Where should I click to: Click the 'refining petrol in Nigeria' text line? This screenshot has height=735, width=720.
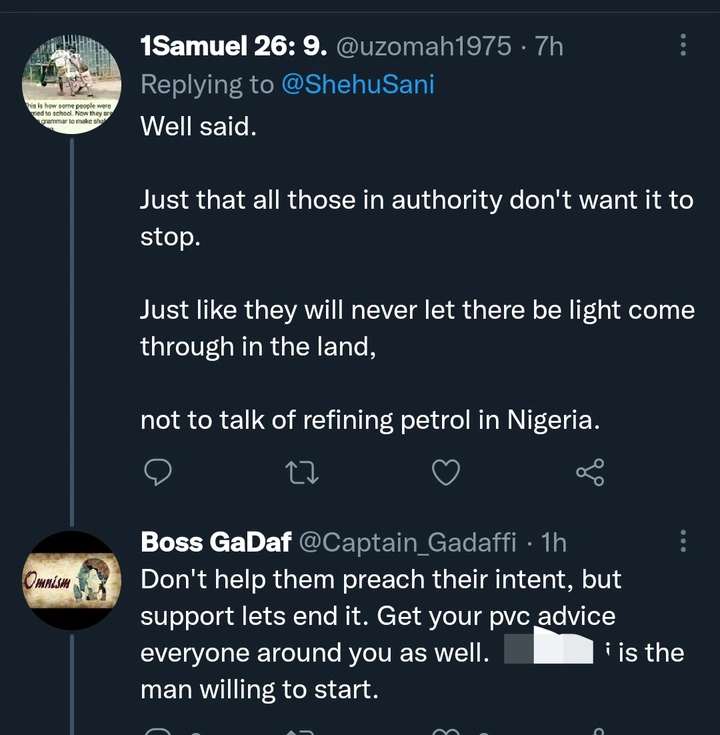pos(370,421)
